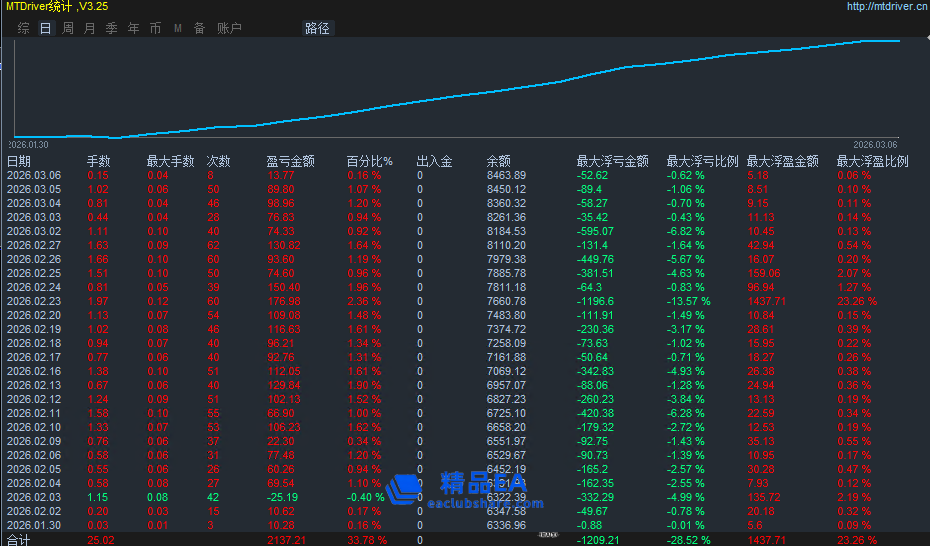This screenshot has width=930, height=546.
Task: Open the http://mtdriver.cn link
Action: click(x=887, y=7)
